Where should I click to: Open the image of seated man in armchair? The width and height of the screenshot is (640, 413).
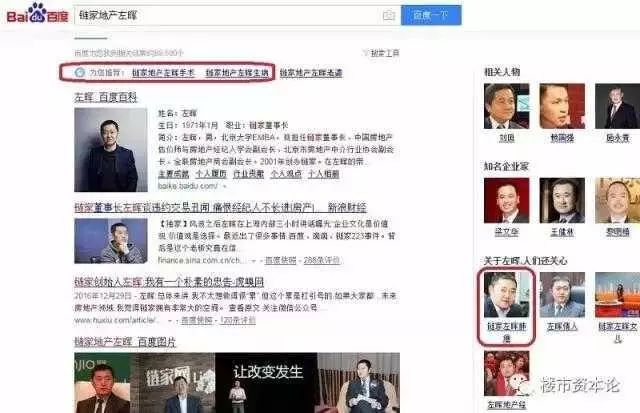[358, 383]
